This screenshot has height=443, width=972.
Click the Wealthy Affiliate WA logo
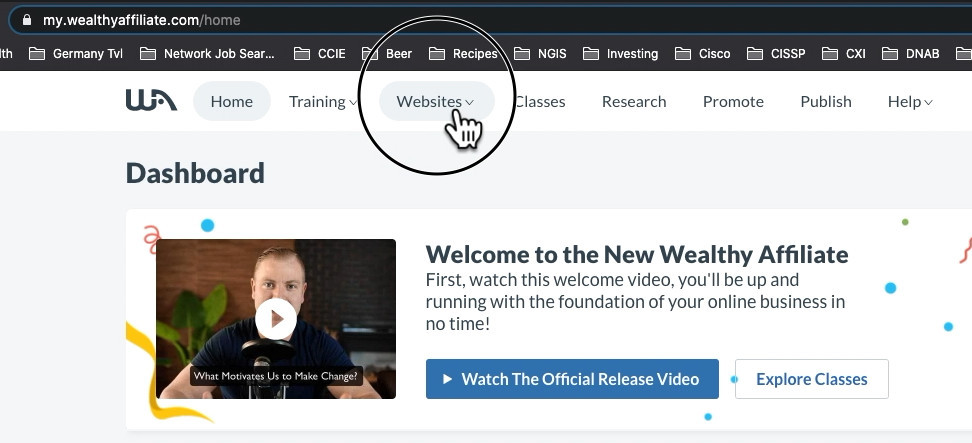151,100
